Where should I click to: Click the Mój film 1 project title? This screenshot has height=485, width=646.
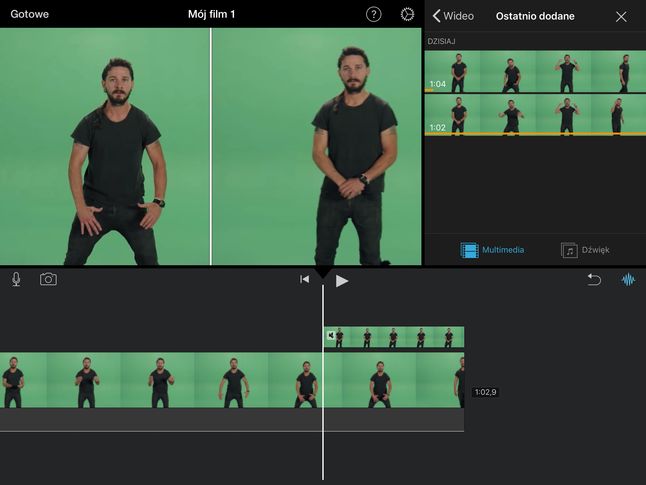click(x=211, y=14)
